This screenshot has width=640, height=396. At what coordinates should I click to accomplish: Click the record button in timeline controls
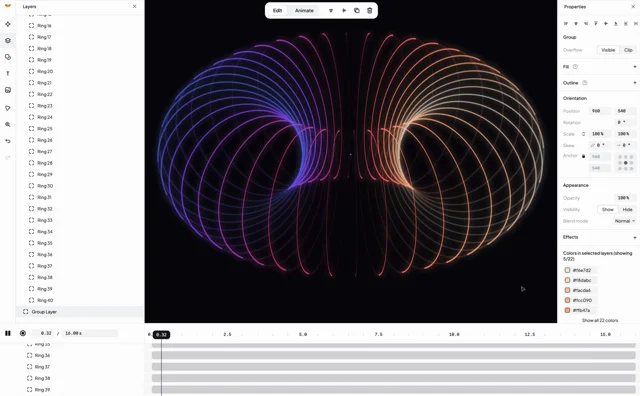pos(23,334)
